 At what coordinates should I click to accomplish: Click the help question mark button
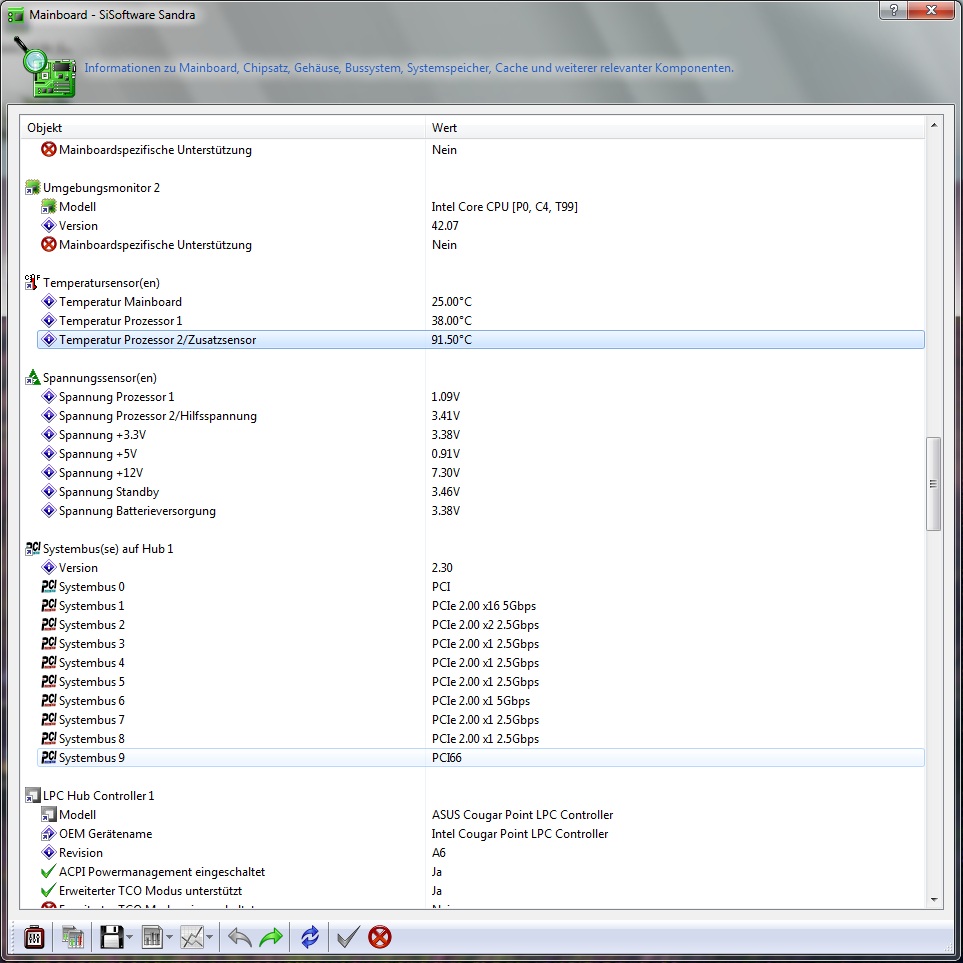(894, 10)
